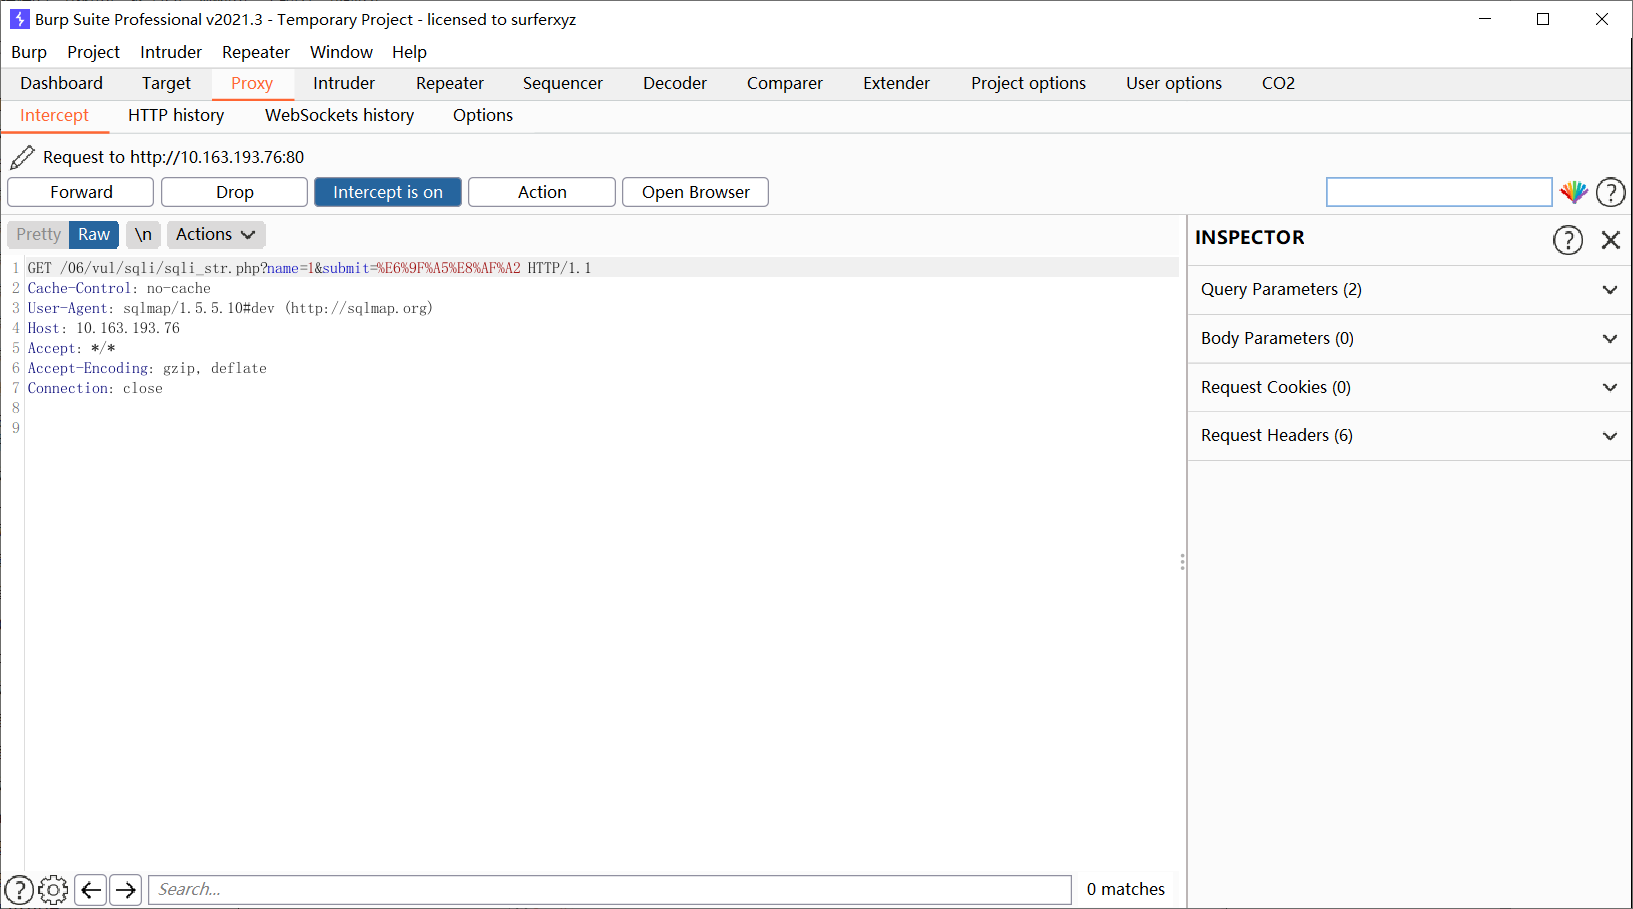The image size is (1633, 909).
Task: Click the top-right search input field
Action: [1439, 192]
